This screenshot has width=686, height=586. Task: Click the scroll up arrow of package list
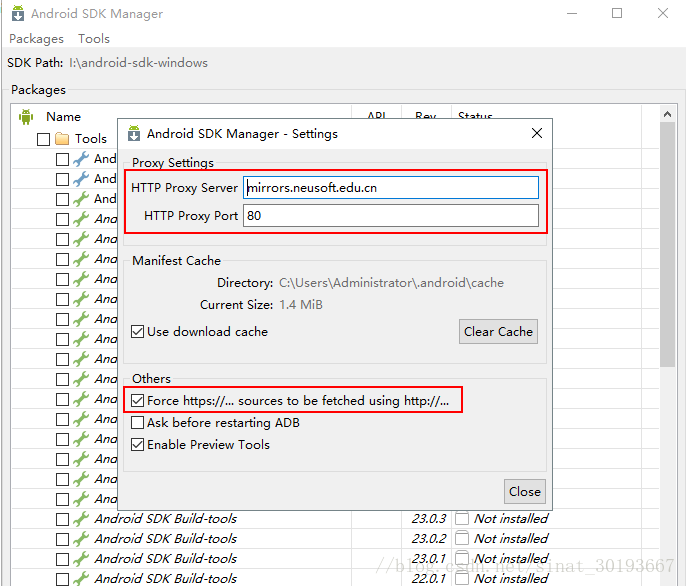click(667, 114)
